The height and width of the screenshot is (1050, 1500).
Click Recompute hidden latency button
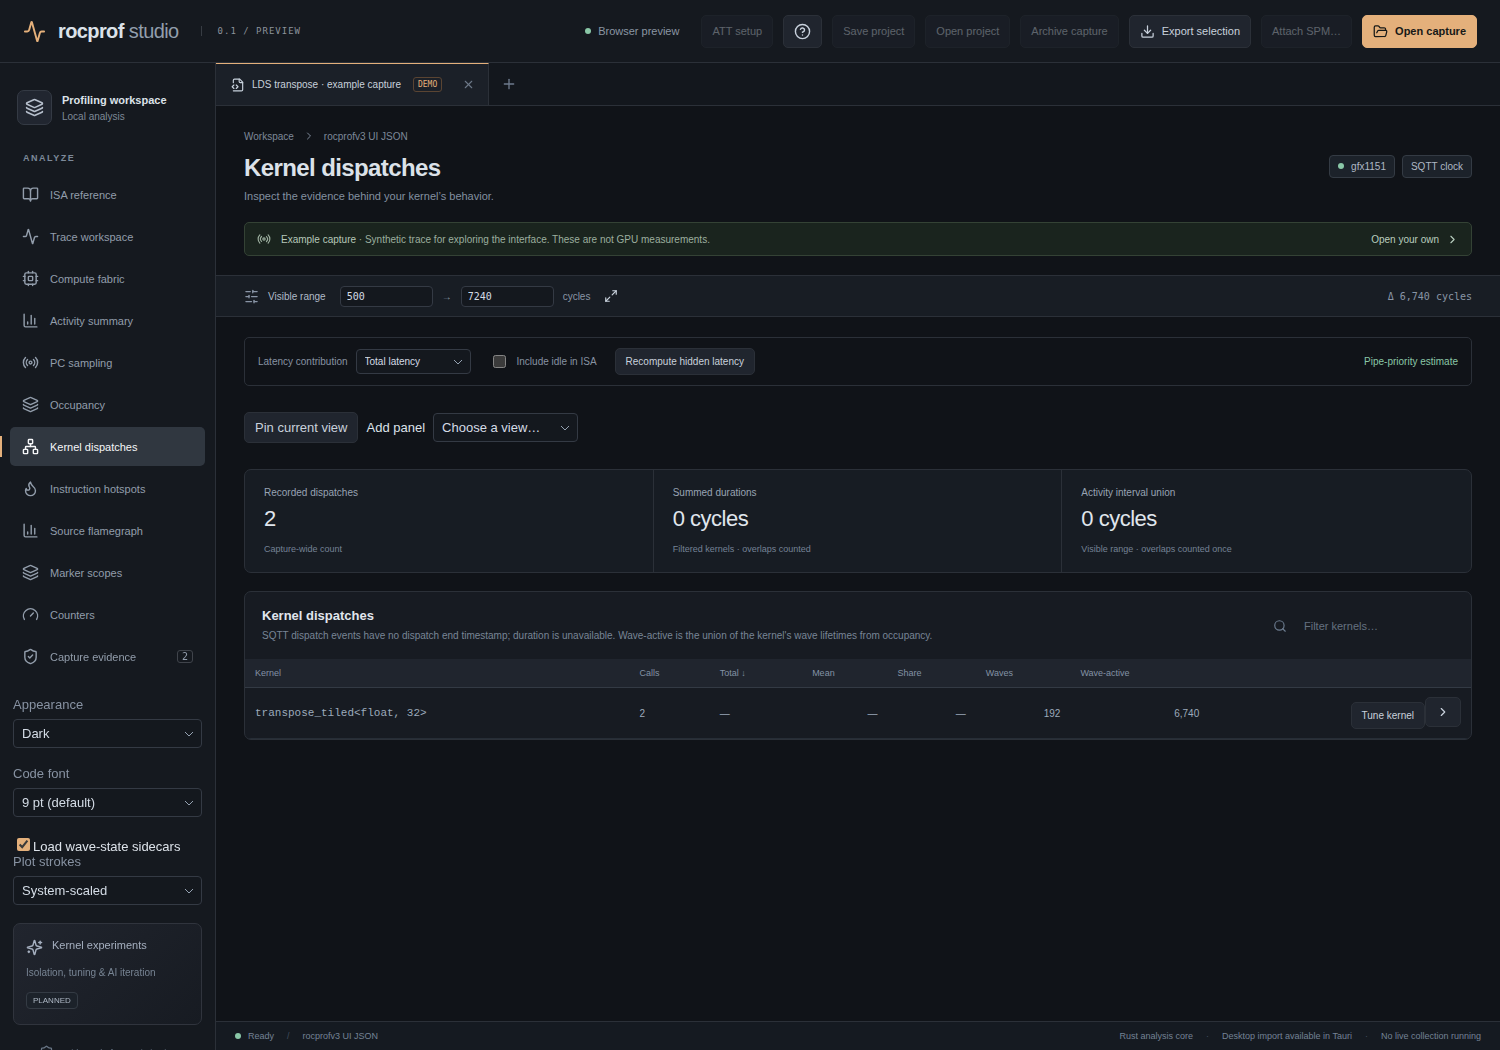[685, 361]
